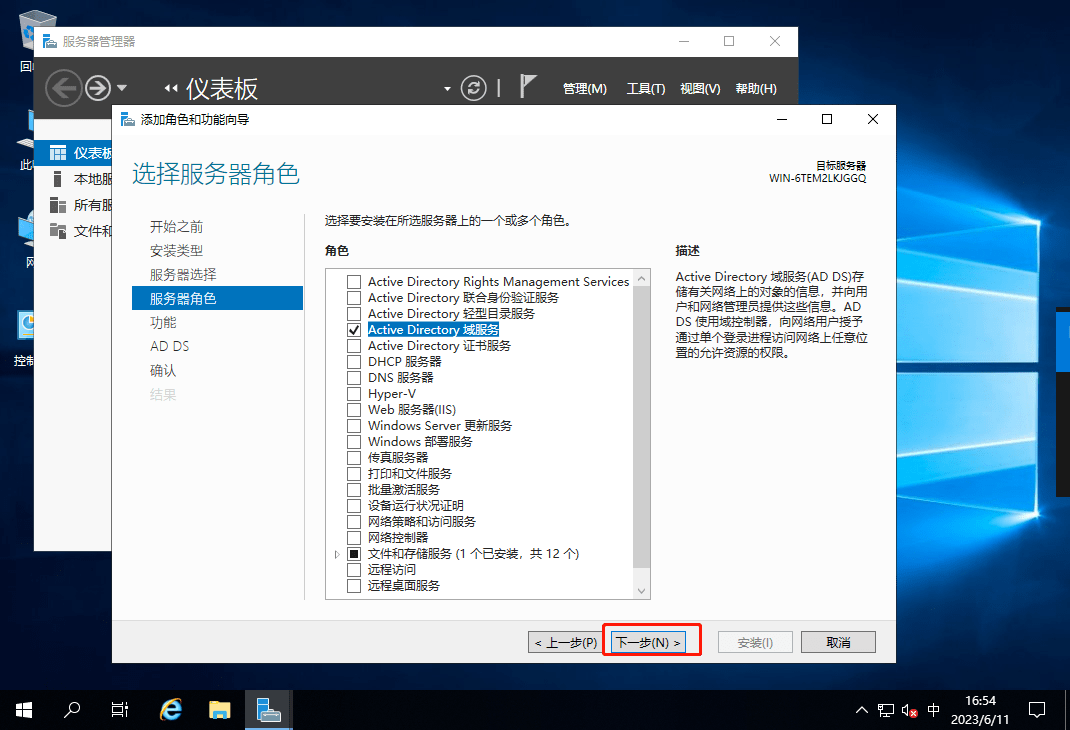Maximize the 添加角色和功能向导 window

[827, 119]
